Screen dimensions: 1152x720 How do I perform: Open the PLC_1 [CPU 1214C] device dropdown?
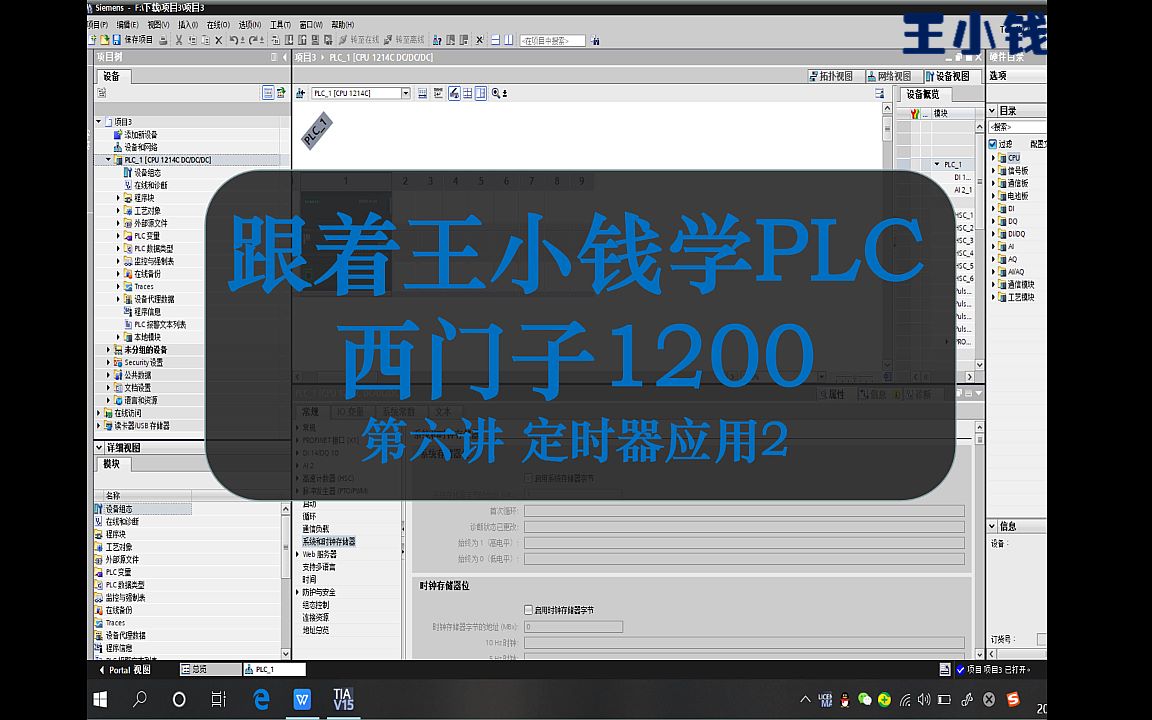pos(406,92)
